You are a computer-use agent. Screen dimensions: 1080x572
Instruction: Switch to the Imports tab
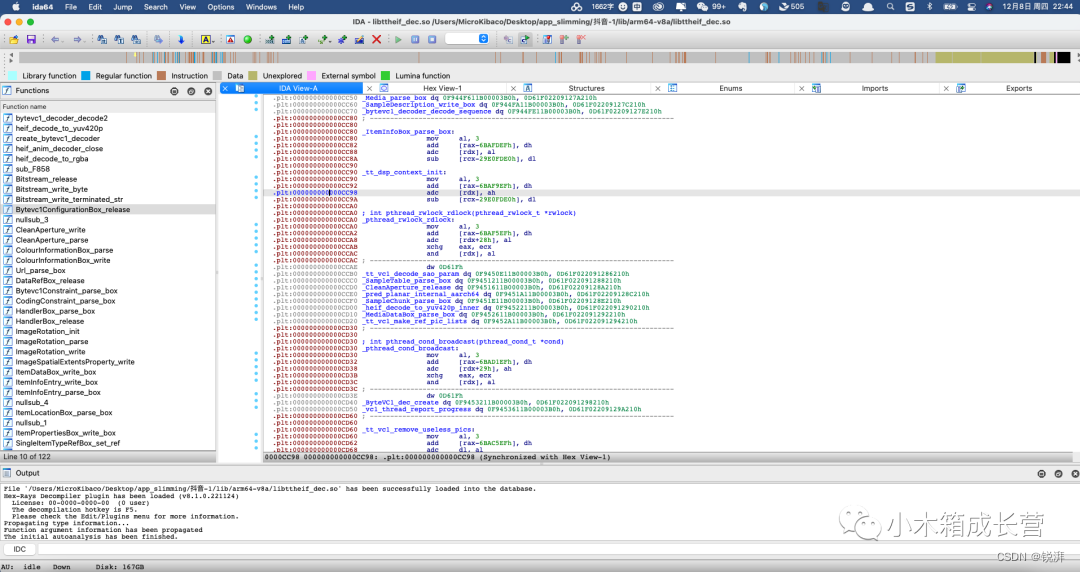tap(875, 88)
